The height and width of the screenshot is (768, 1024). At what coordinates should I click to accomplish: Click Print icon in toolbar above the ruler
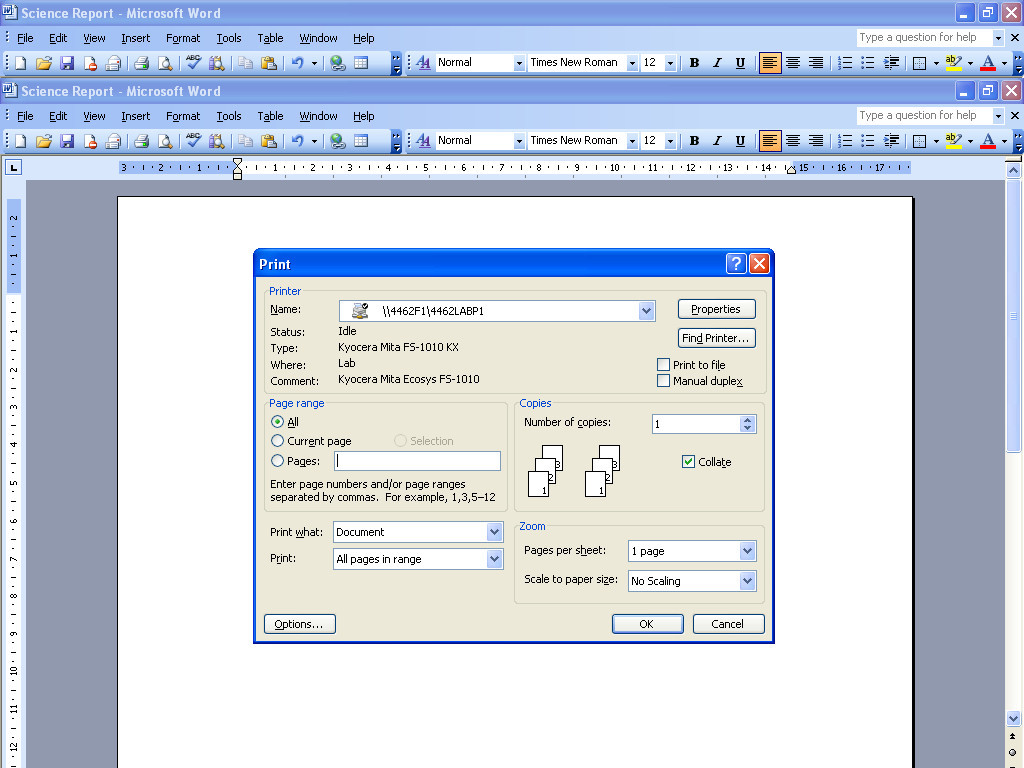pos(142,140)
